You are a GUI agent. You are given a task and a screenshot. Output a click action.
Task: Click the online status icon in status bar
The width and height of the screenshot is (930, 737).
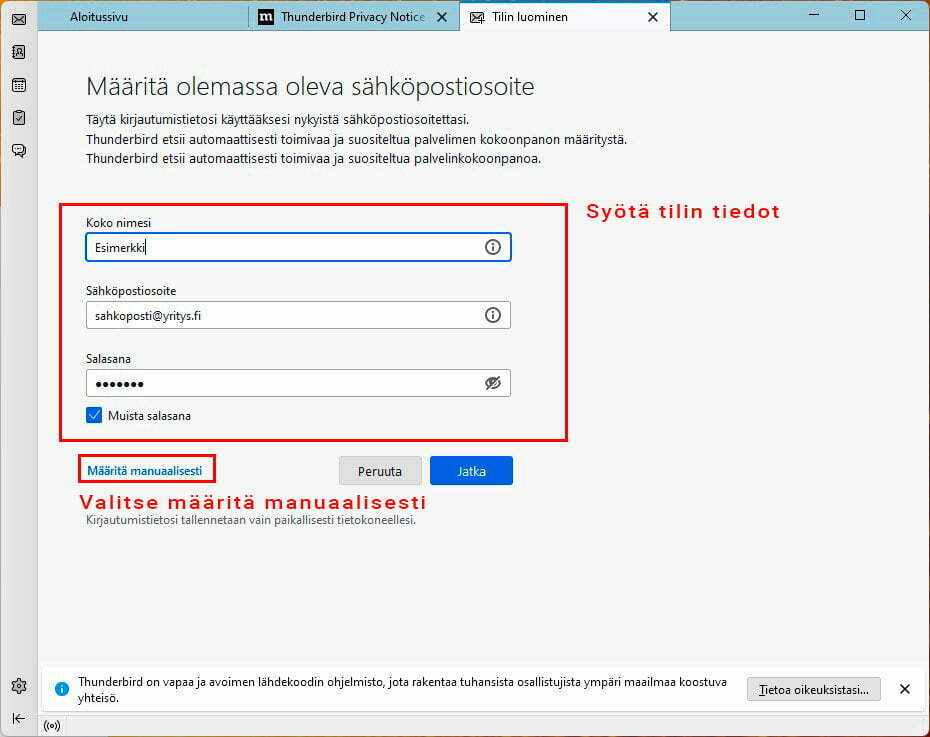point(52,726)
